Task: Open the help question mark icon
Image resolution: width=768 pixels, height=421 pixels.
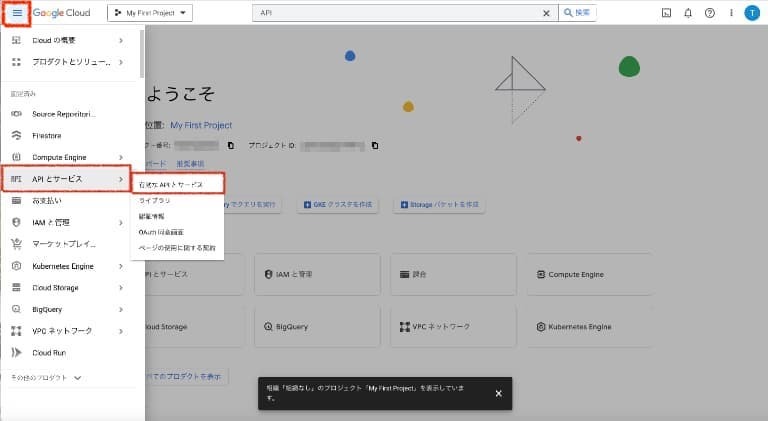Action: (x=710, y=14)
